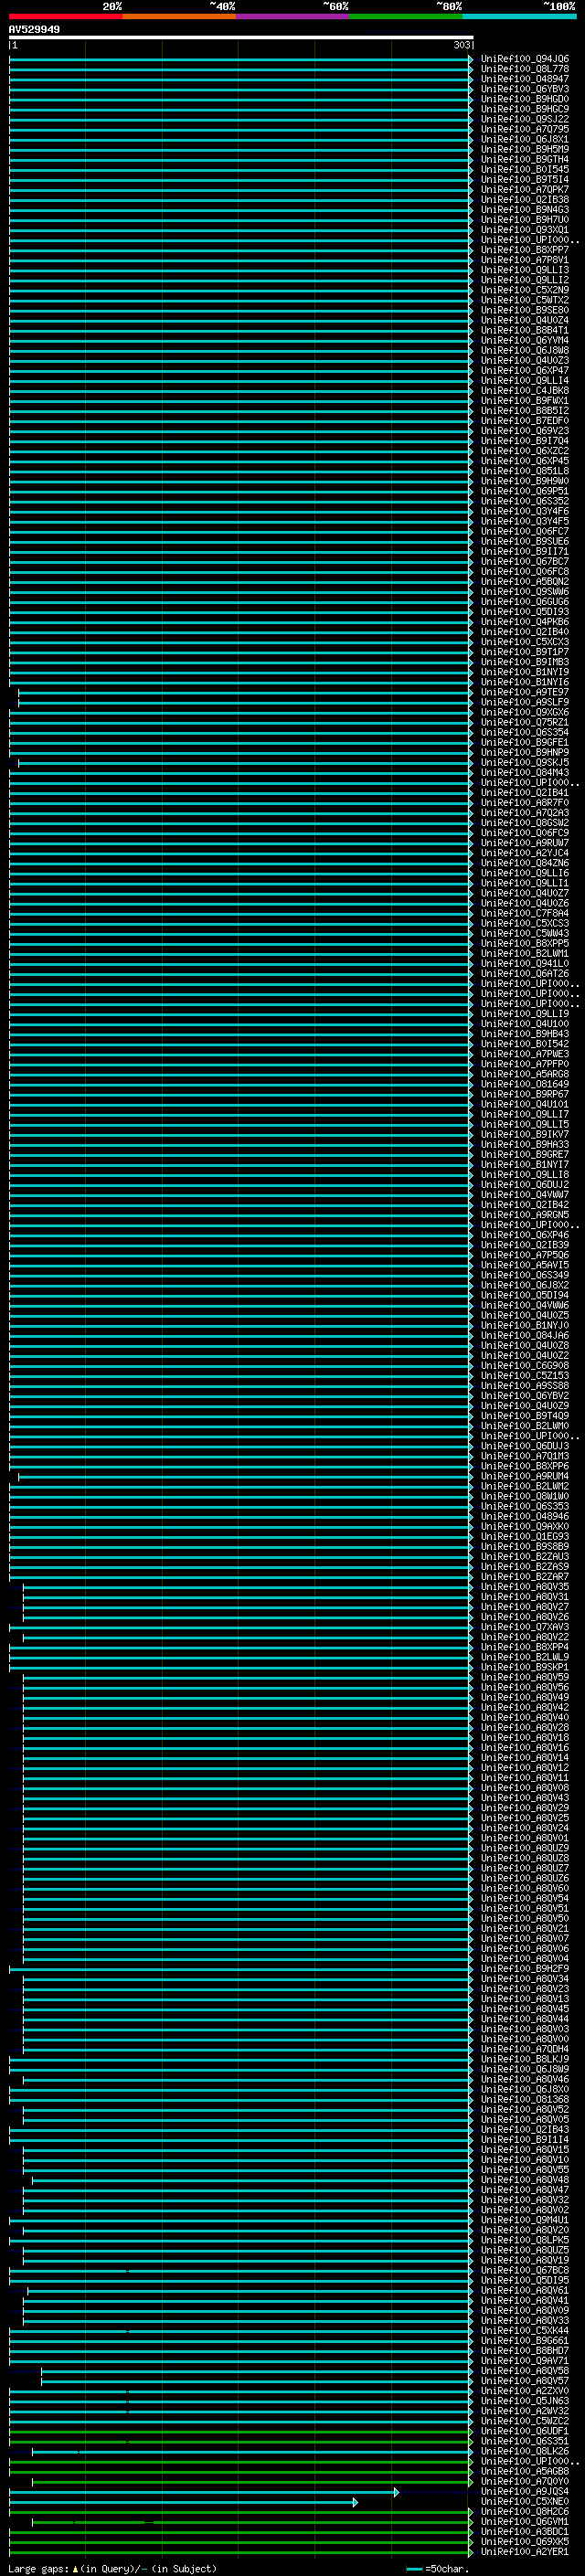Click the Large gaps legend text
585x2576 pixels.
pyautogui.click(x=113, y=2568)
